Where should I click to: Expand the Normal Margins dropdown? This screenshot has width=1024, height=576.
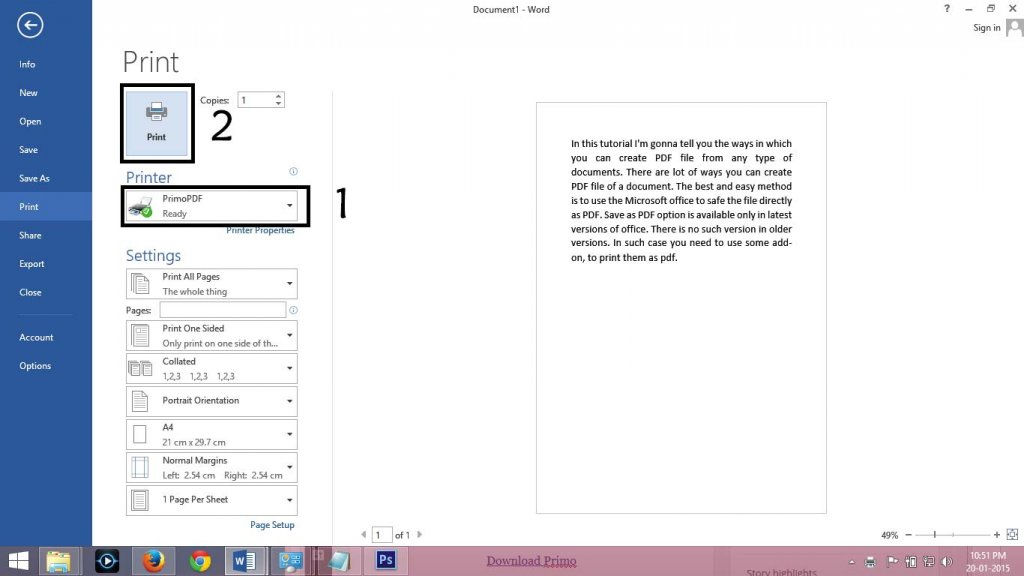pyautogui.click(x=212, y=468)
